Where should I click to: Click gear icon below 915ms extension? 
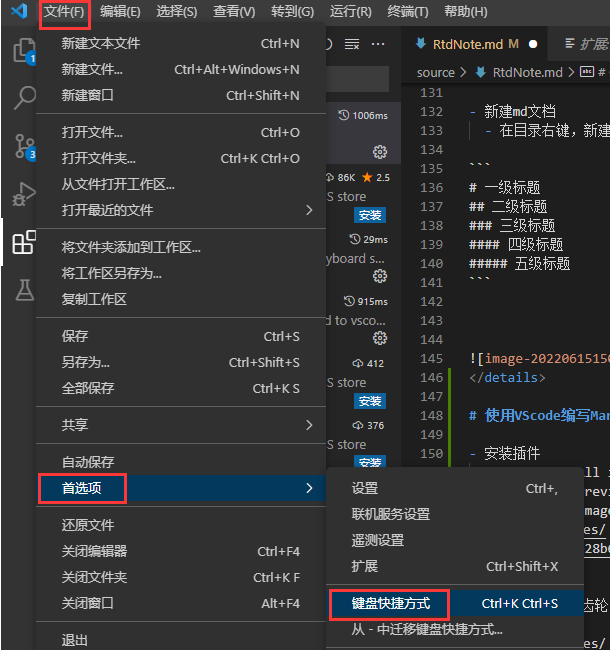point(380,338)
